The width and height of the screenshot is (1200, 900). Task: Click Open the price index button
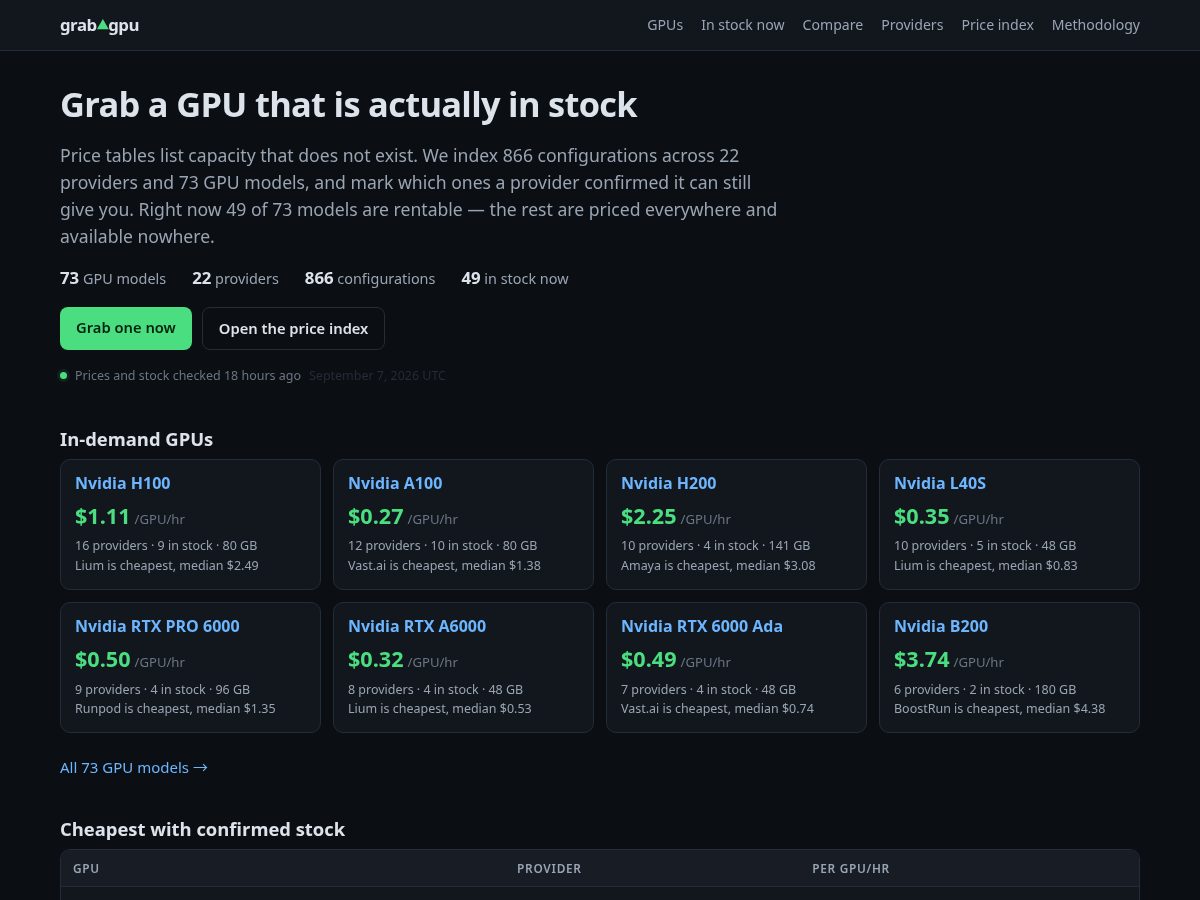coord(293,328)
